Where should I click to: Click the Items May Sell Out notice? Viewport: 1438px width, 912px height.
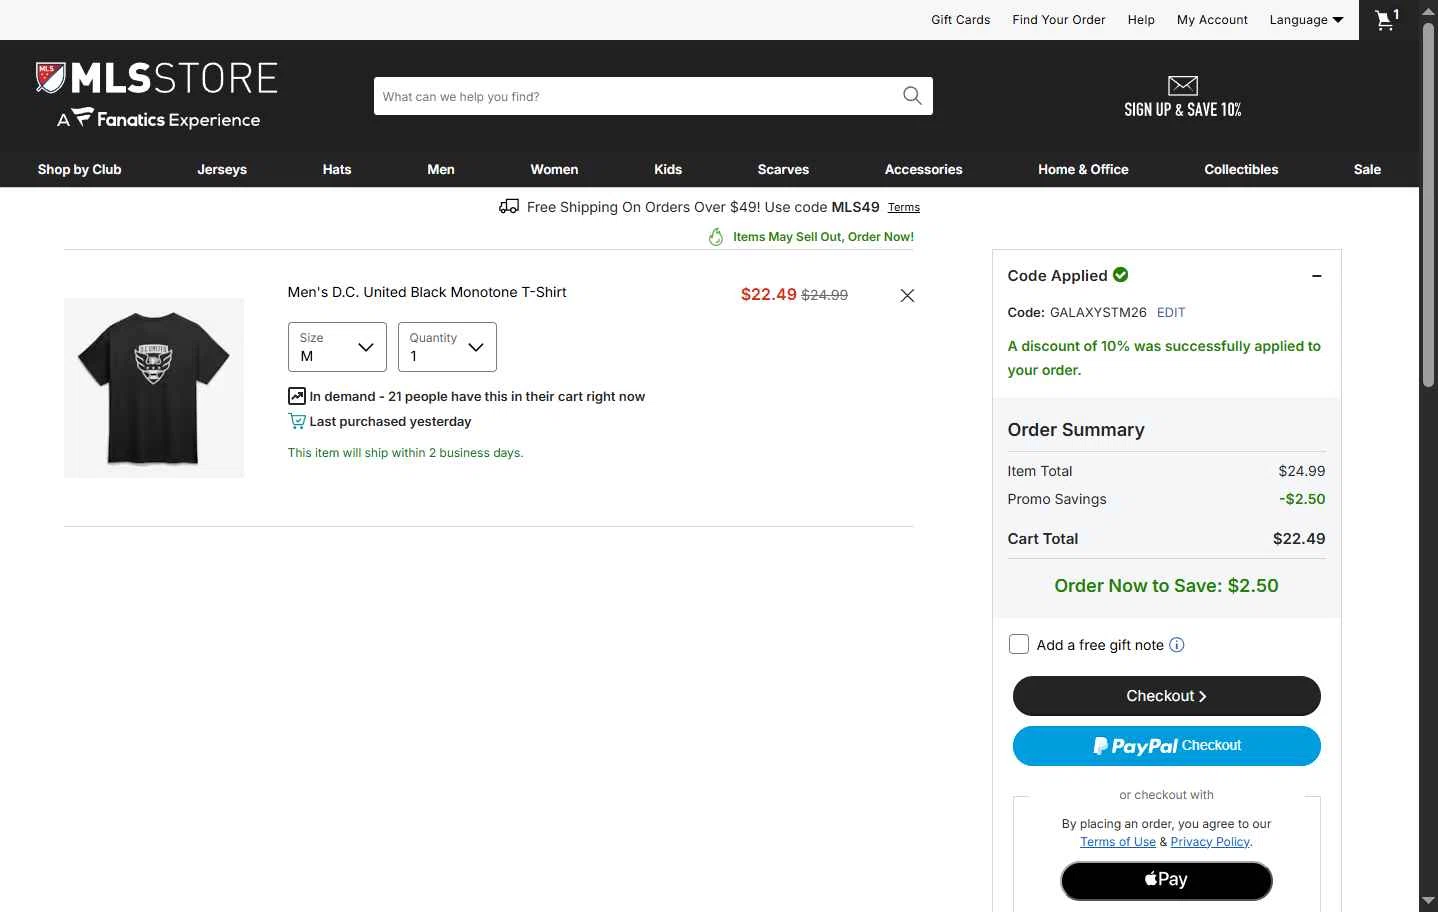click(823, 237)
